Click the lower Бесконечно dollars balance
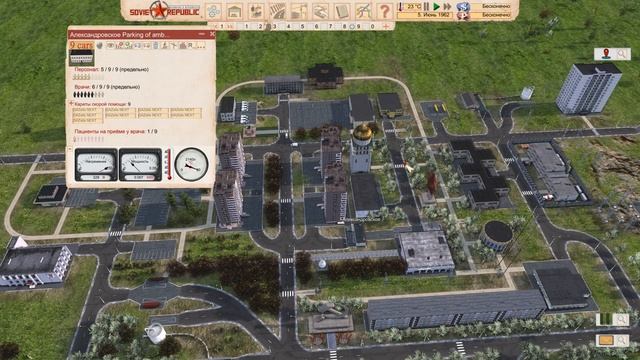This screenshot has height=360, width=640. [x=496, y=15]
